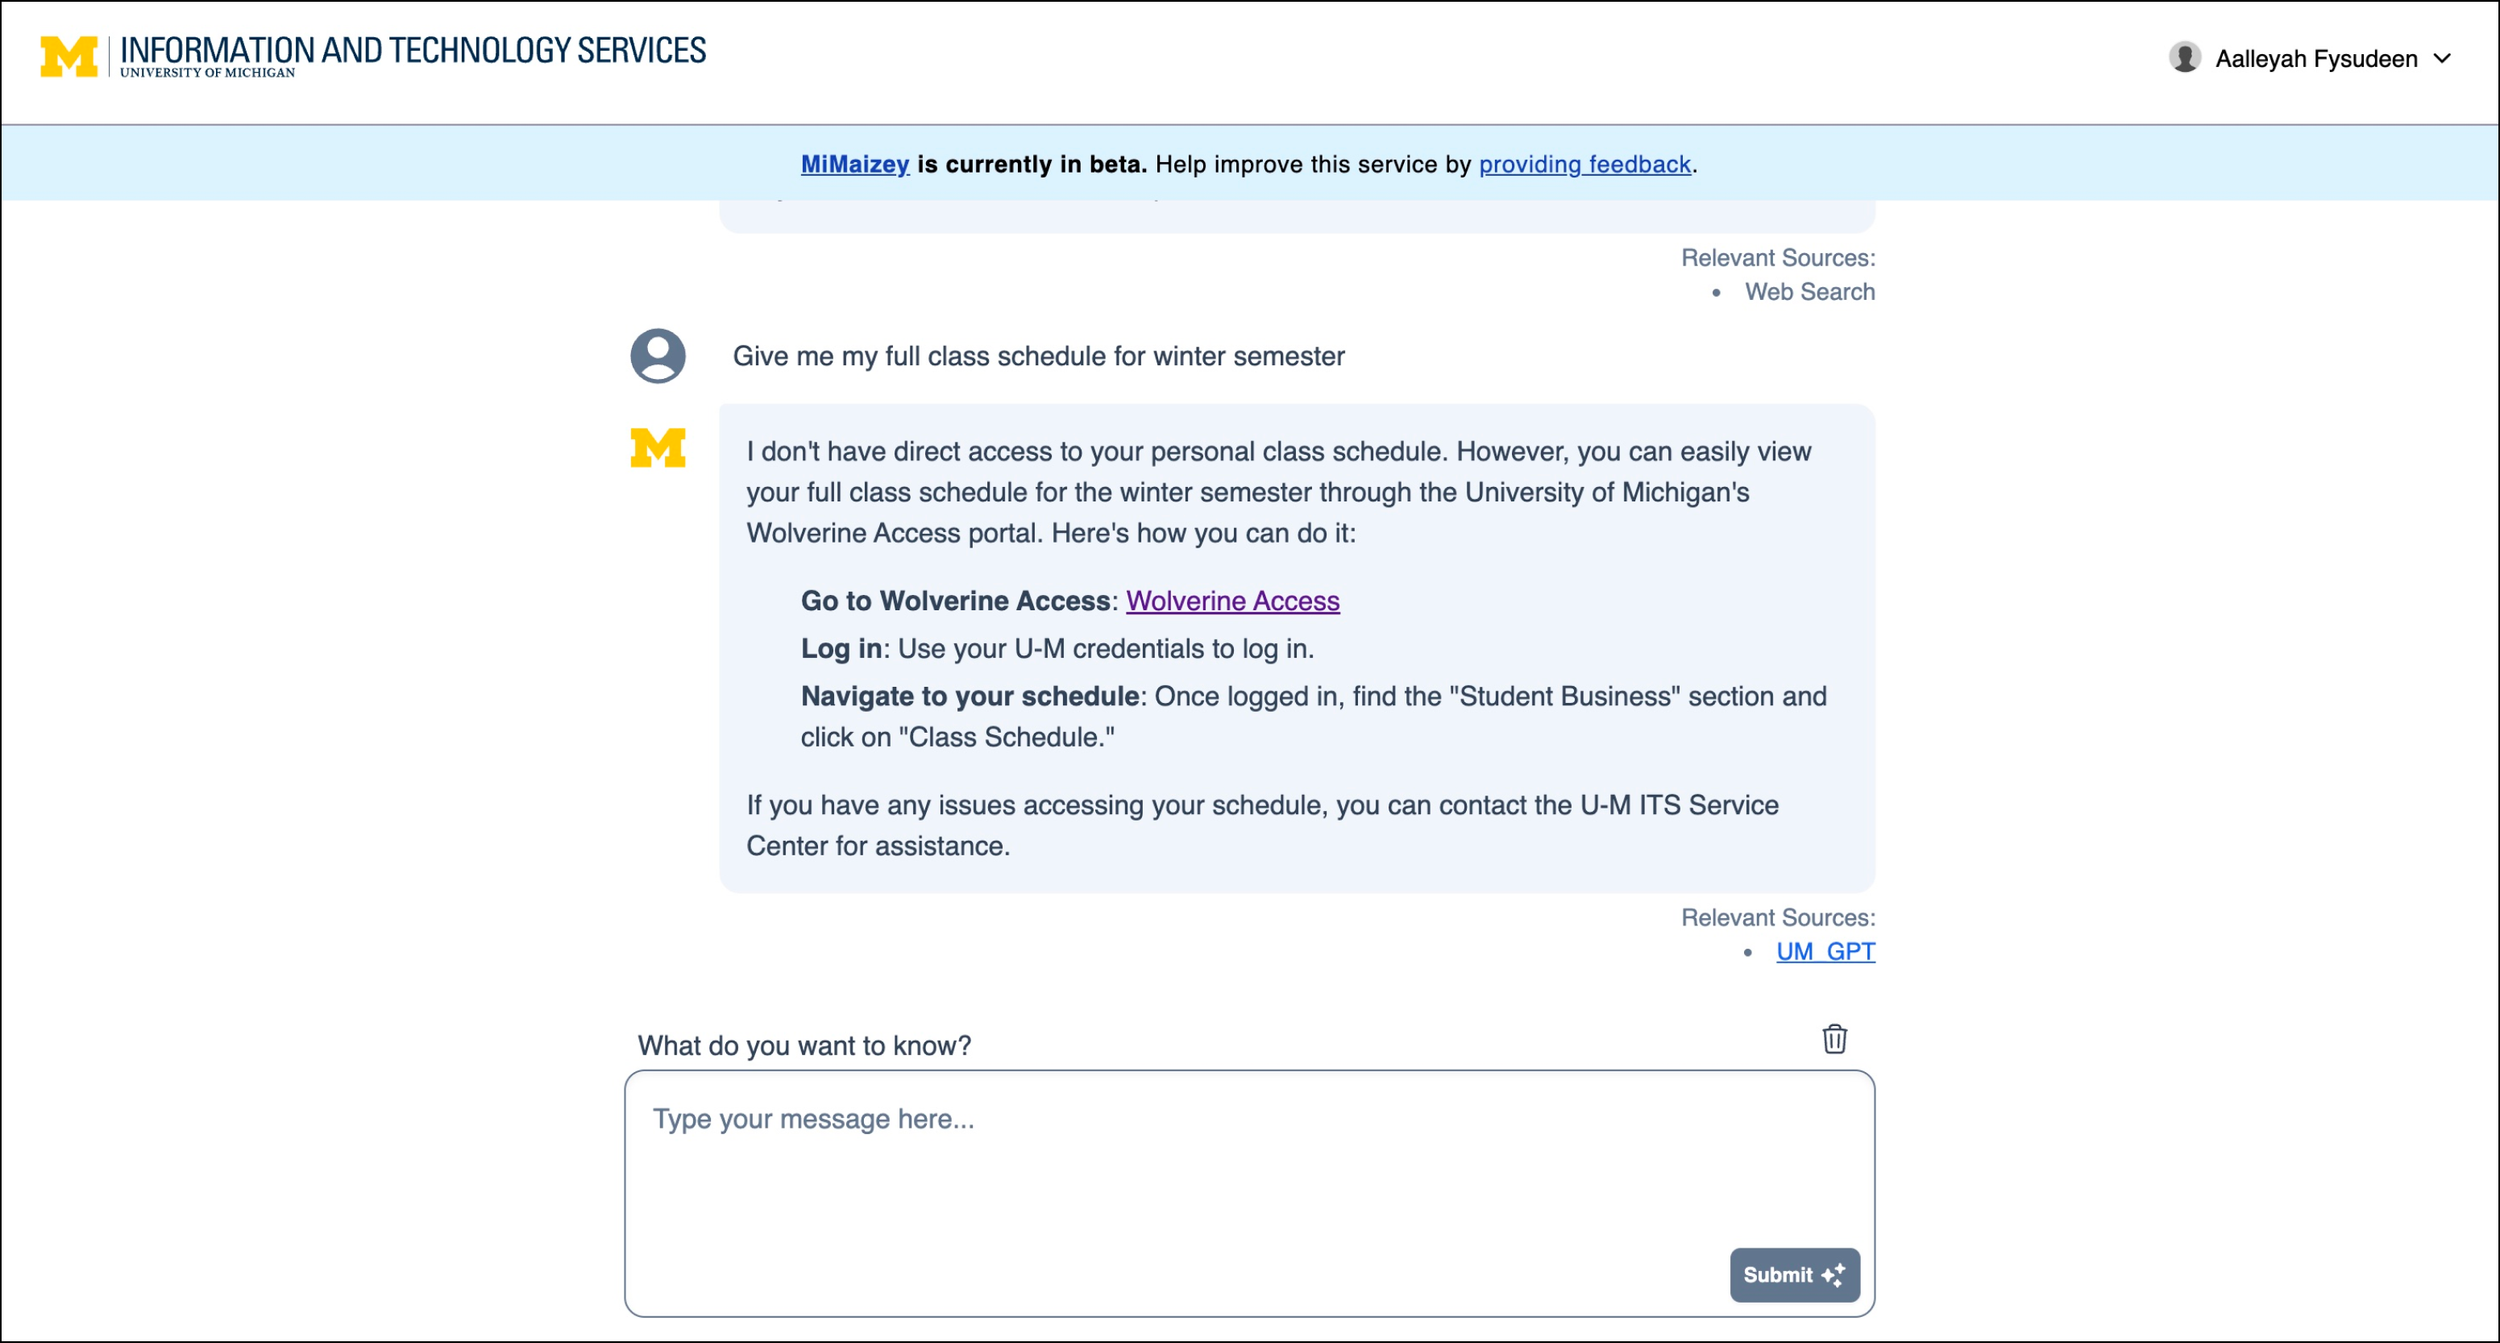The image size is (2500, 1343).
Task: Click Information and Technology Services header title
Action: (x=412, y=50)
